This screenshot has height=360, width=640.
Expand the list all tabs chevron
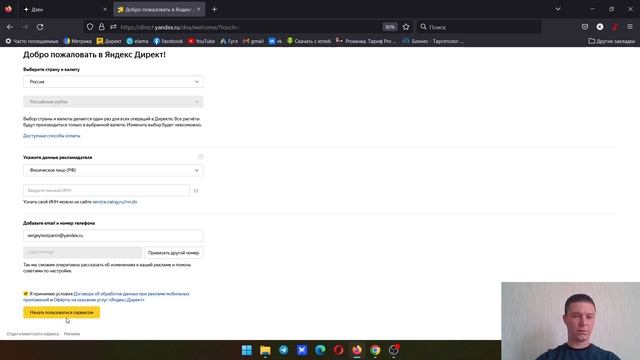point(558,9)
